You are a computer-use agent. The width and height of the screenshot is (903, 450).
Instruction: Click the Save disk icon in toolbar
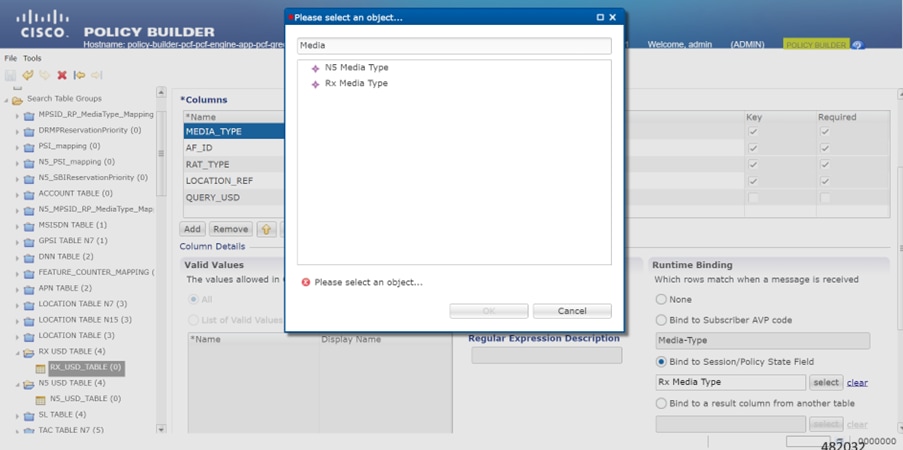click(x=10, y=75)
